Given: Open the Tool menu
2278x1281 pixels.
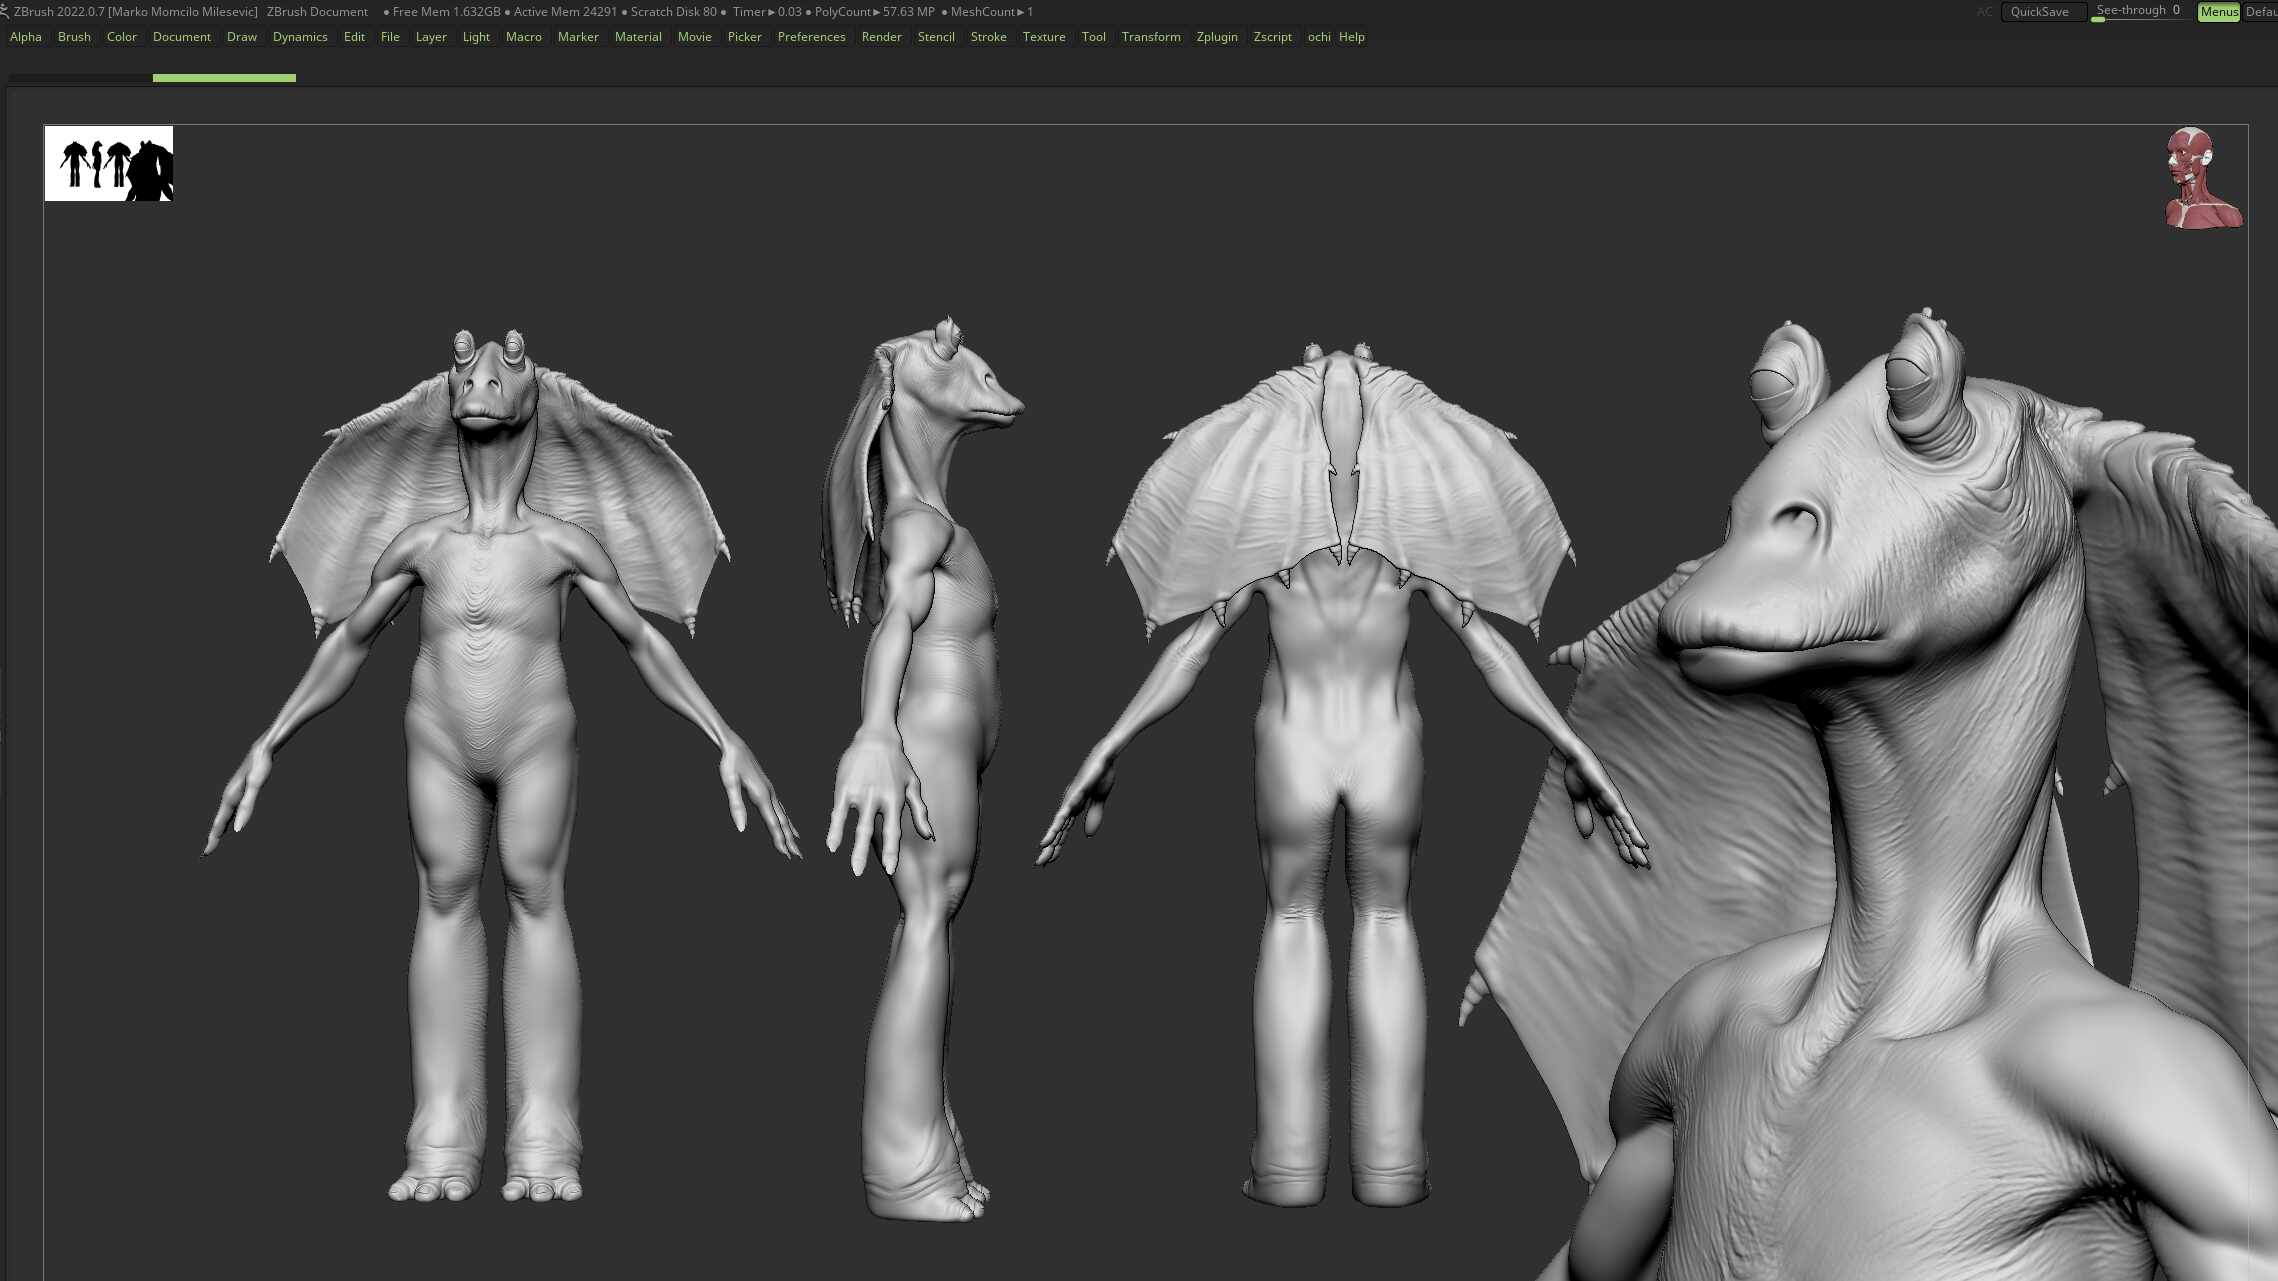Looking at the screenshot, I should click(1093, 36).
